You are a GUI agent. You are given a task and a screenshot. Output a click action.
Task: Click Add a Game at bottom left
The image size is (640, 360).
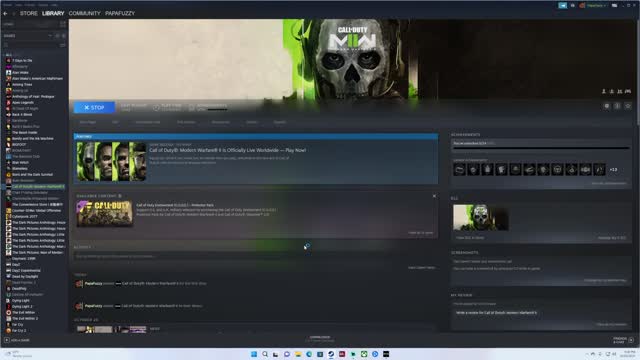(17, 340)
